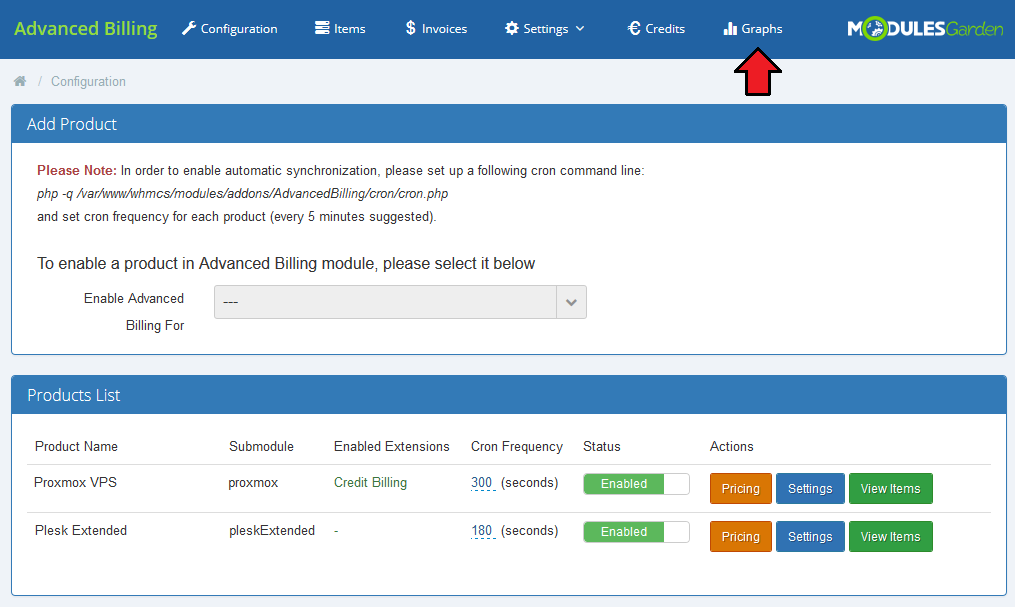Click the Add Product panel heading

point(72,124)
